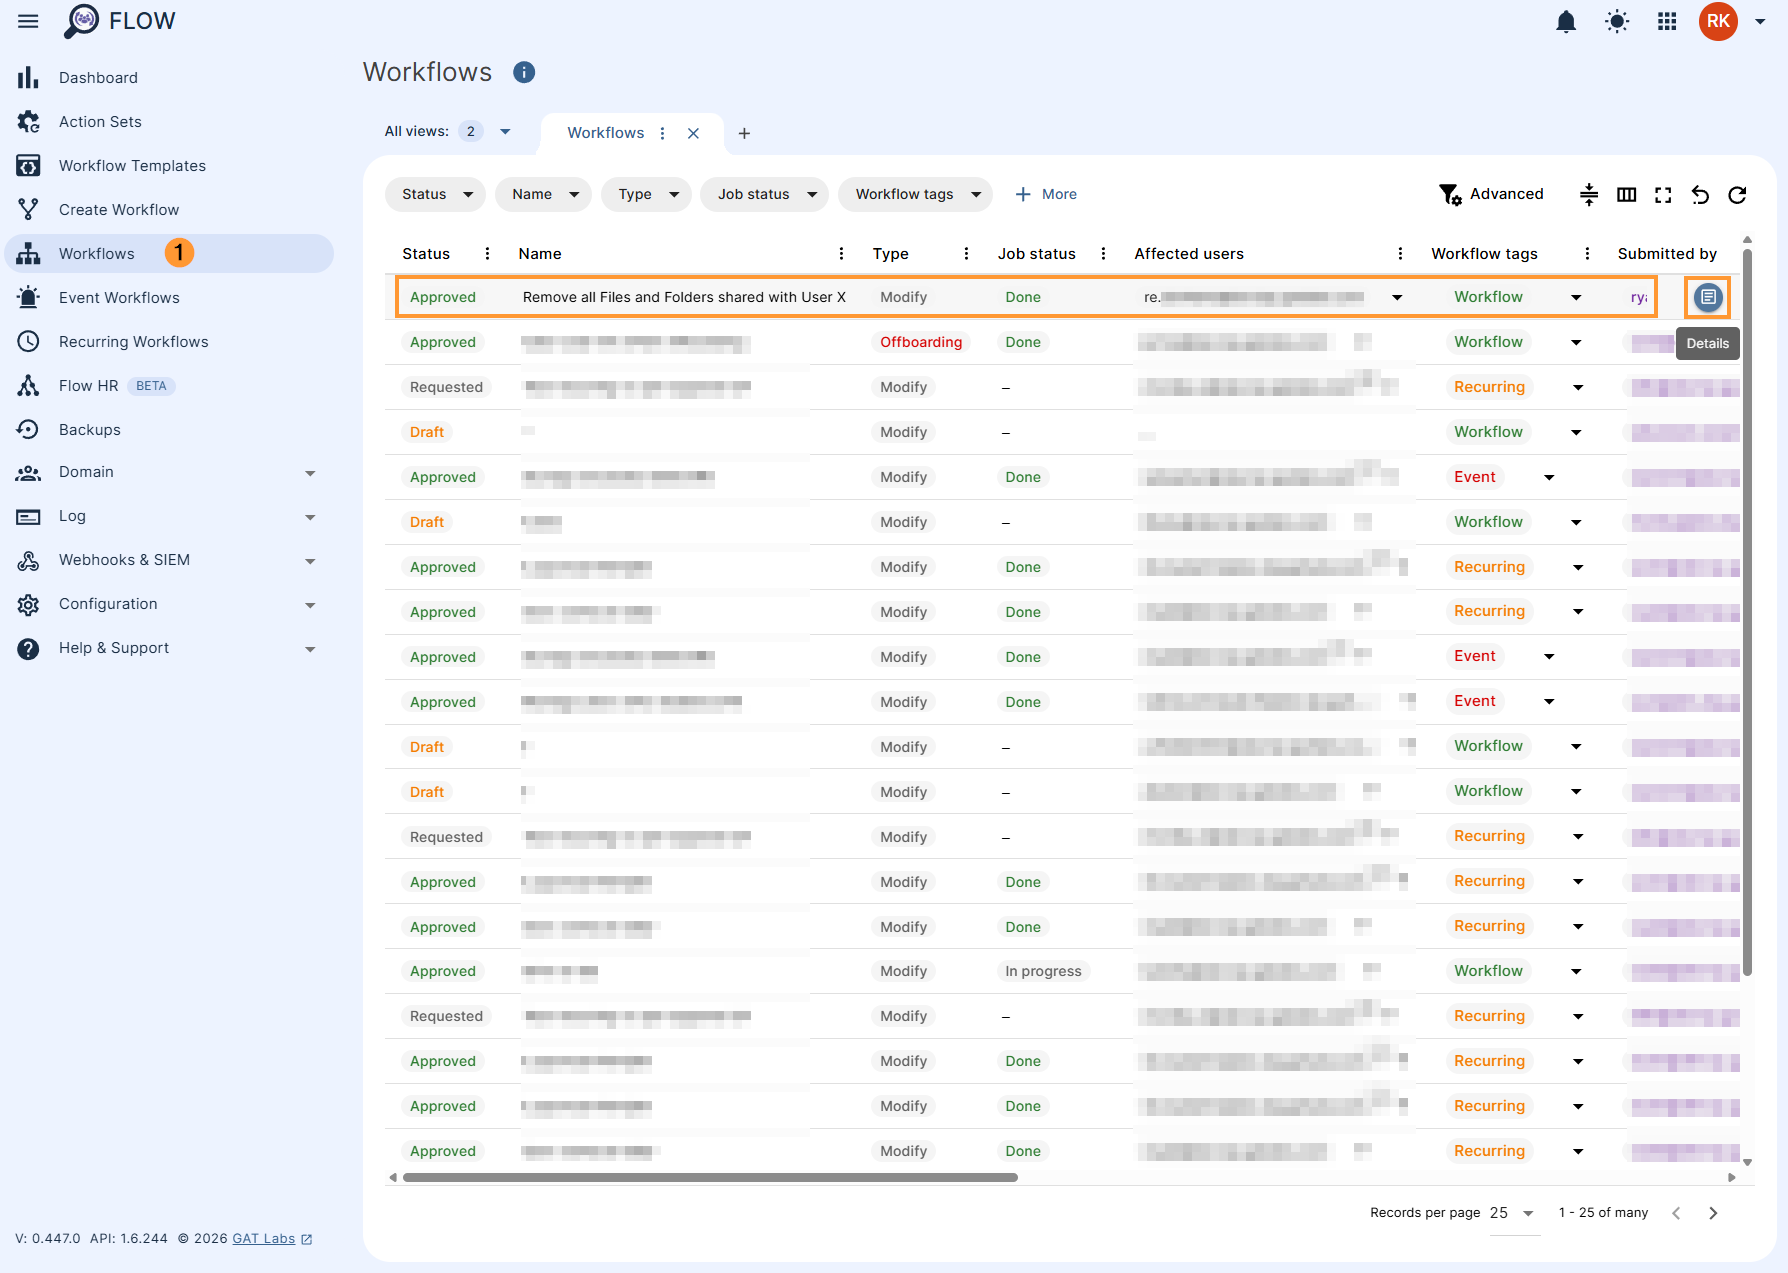The width and height of the screenshot is (1788, 1273).
Task: Open the Job status column menu
Action: coord(1103,254)
